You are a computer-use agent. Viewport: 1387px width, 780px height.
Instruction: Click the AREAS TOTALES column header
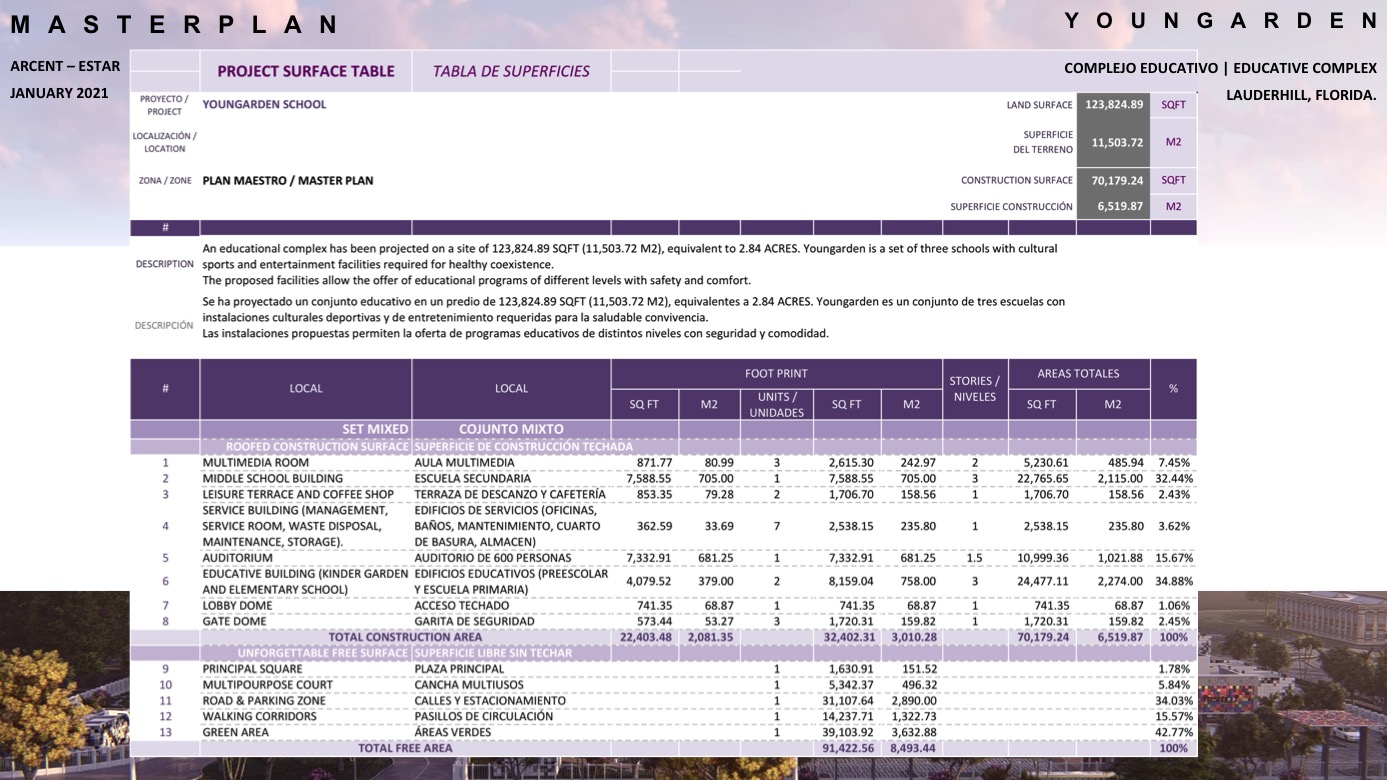[1078, 374]
